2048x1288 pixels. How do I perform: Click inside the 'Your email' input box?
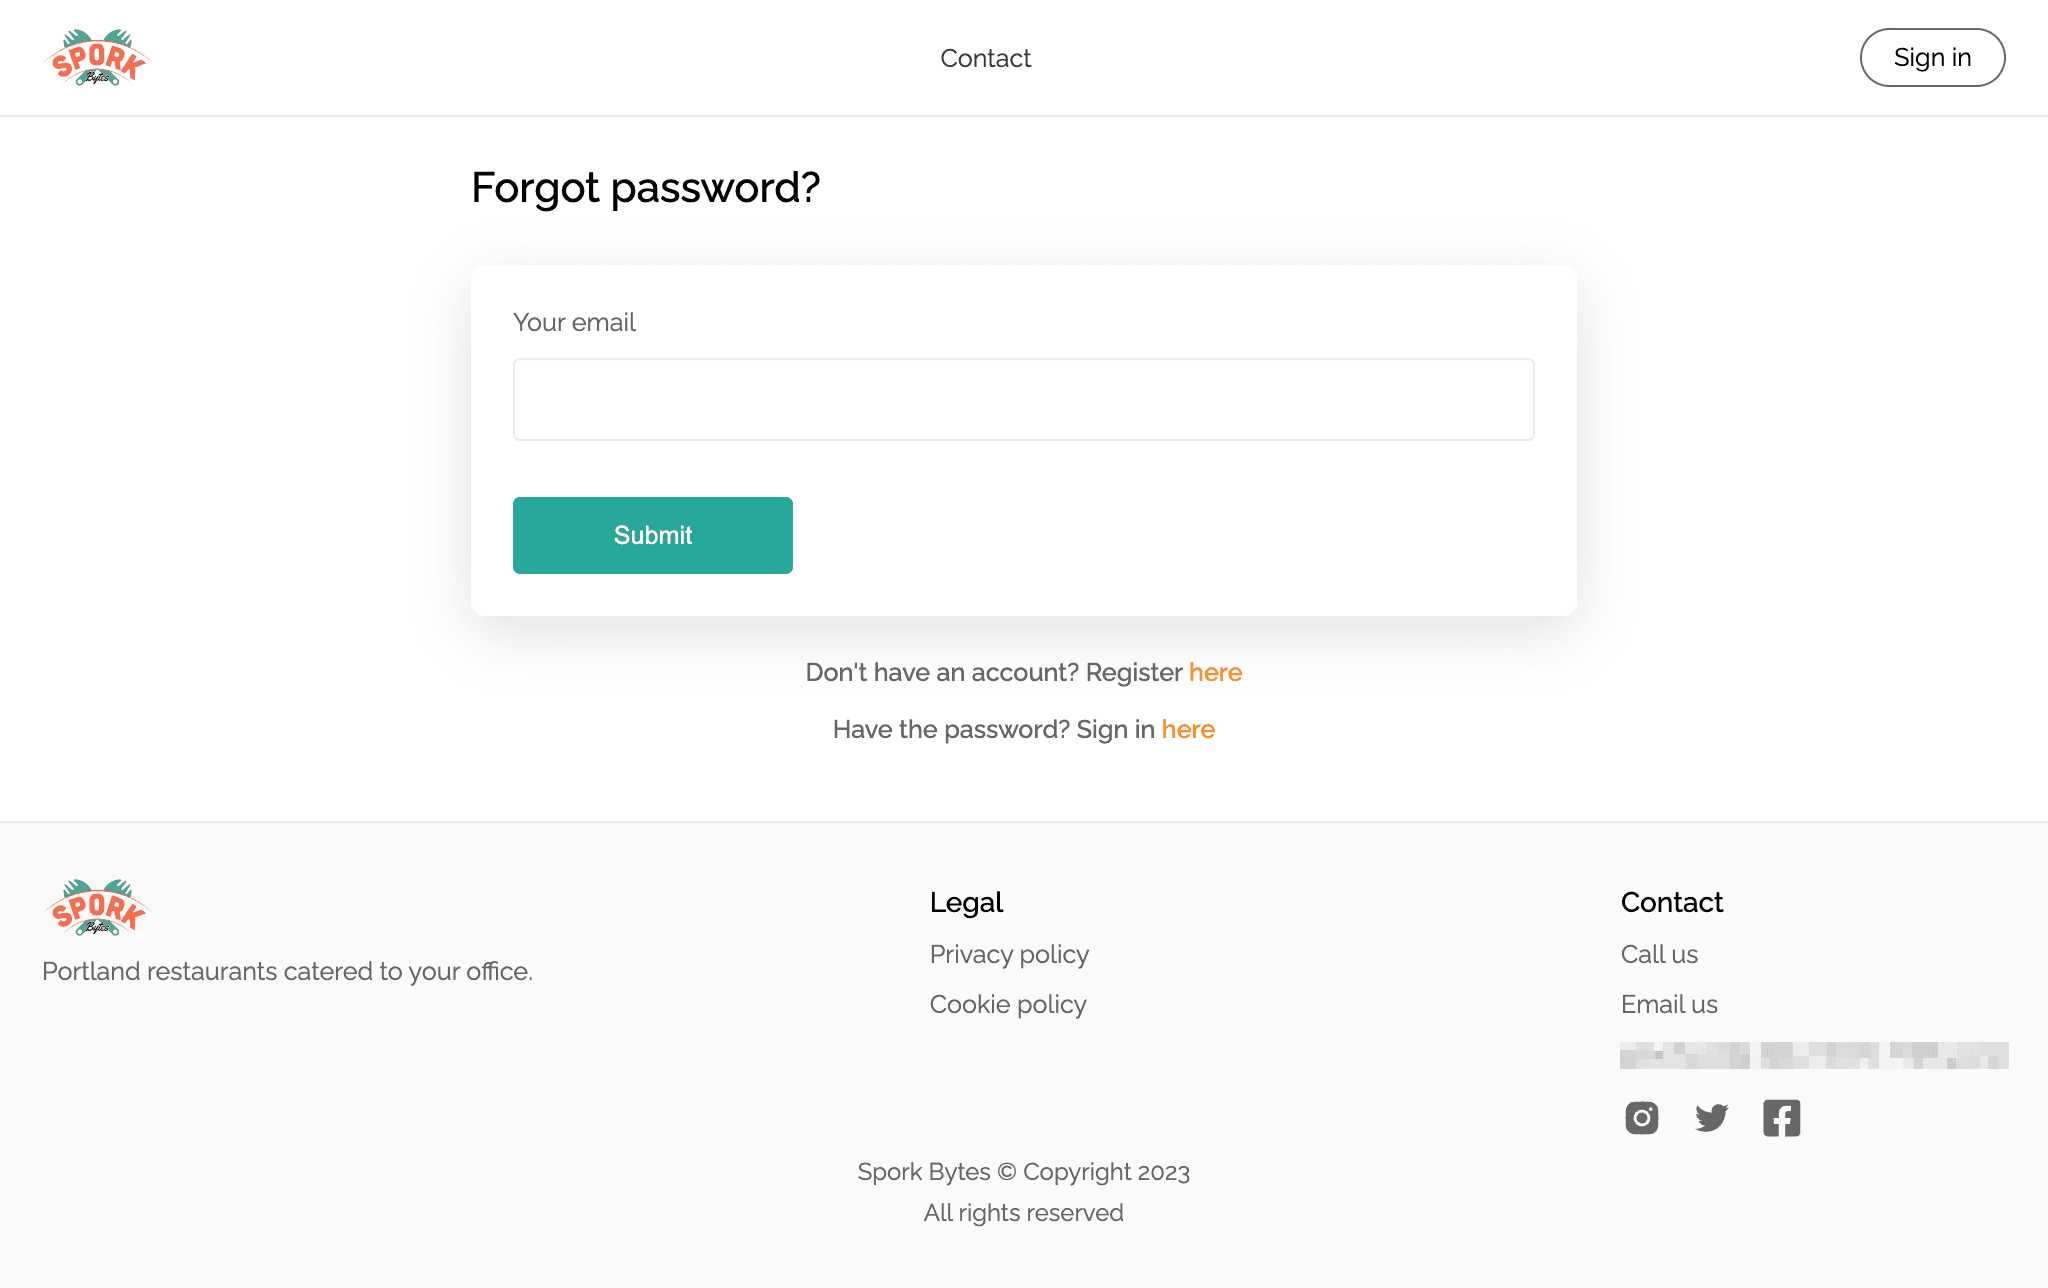pyautogui.click(x=1022, y=398)
